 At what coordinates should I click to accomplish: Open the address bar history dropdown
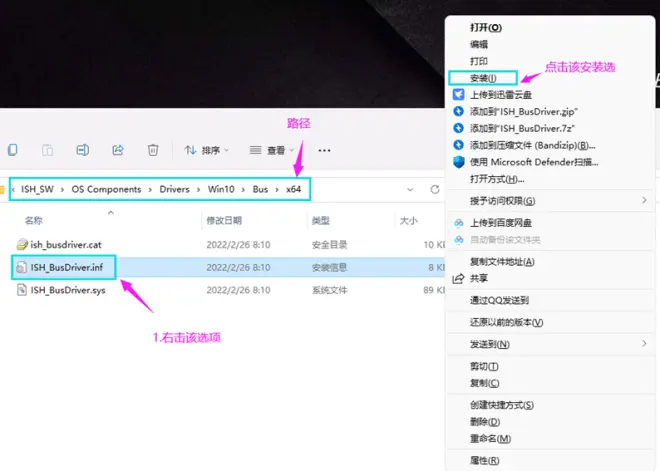pyautogui.click(x=410, y=189)
